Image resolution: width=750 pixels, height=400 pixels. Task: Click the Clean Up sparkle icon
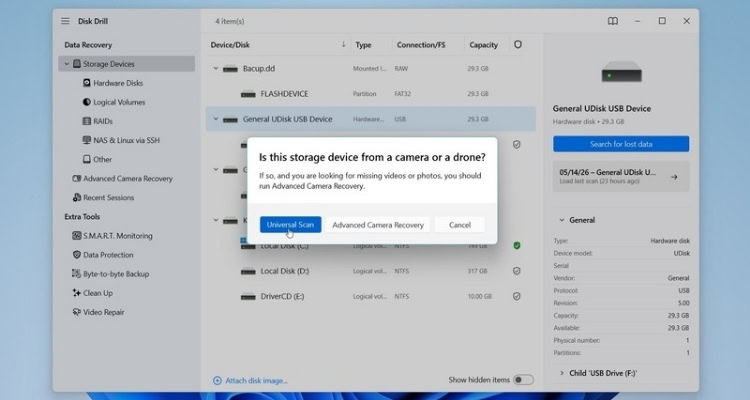[77, 293]
